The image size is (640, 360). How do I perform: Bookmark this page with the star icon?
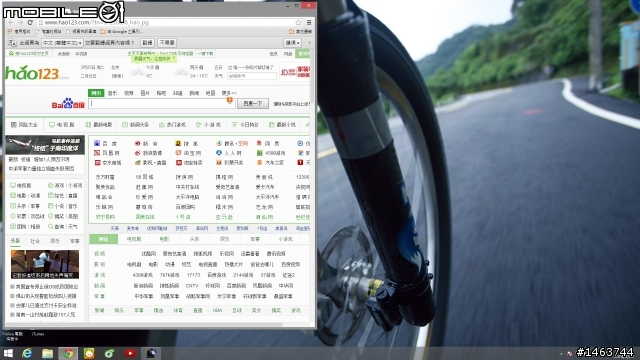[298, 22]
